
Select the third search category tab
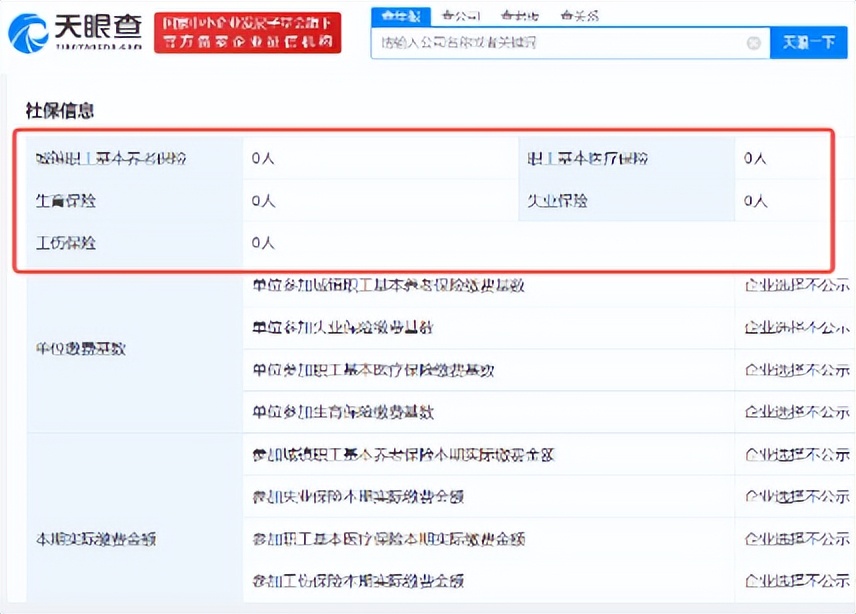(519, 14)
